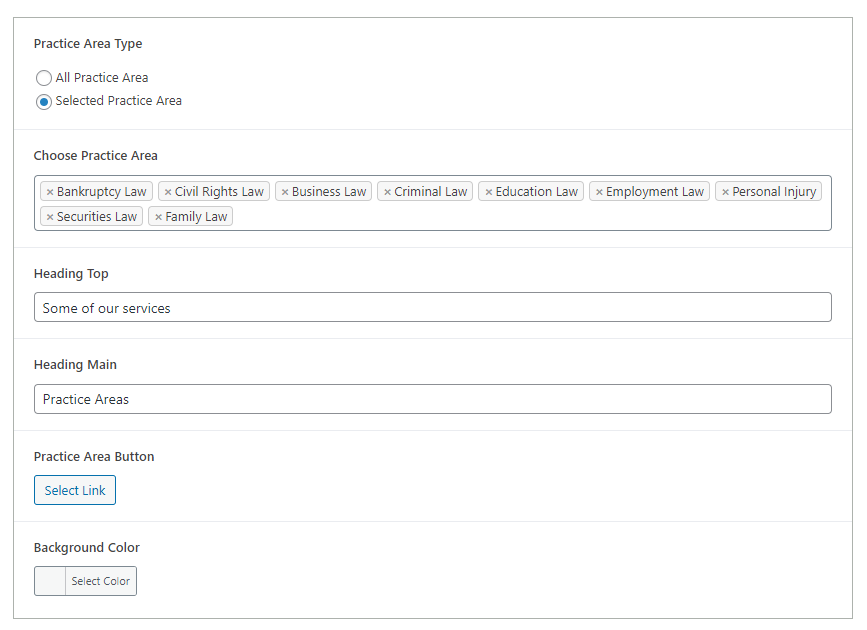Remove the Business Law tag
This screenshot has width=867, height=630.
[285, 192]
